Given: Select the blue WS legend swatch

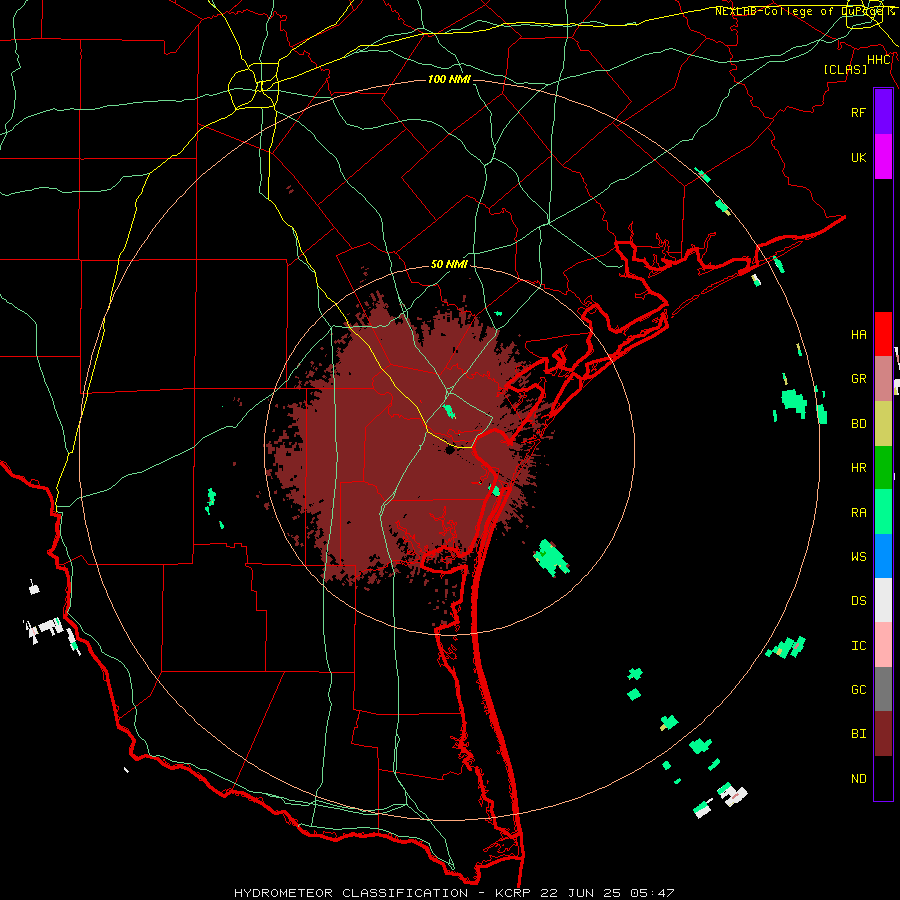Looking at the screenshot, I should click(883, 556).
